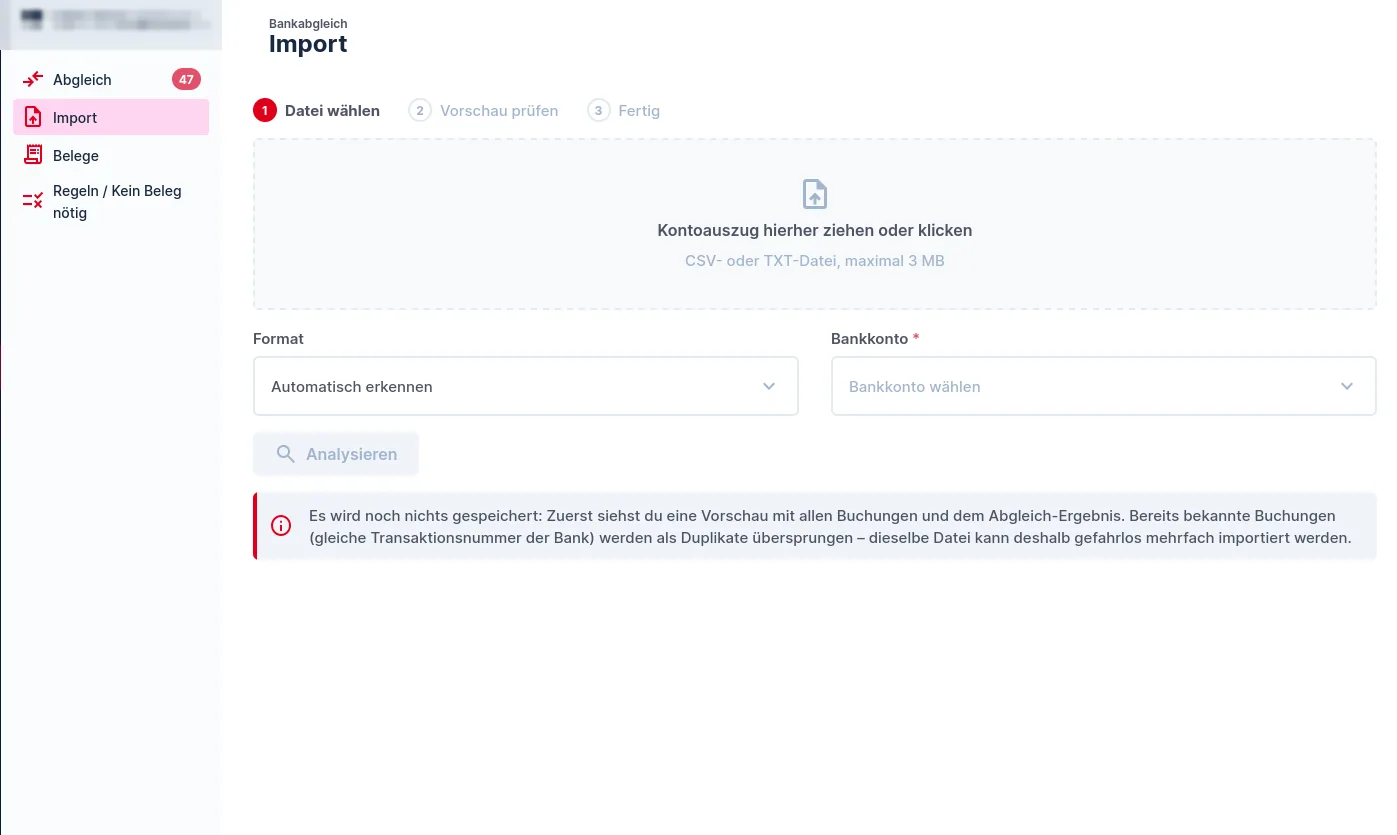Open the Abgleich menu item

point(111,80)
